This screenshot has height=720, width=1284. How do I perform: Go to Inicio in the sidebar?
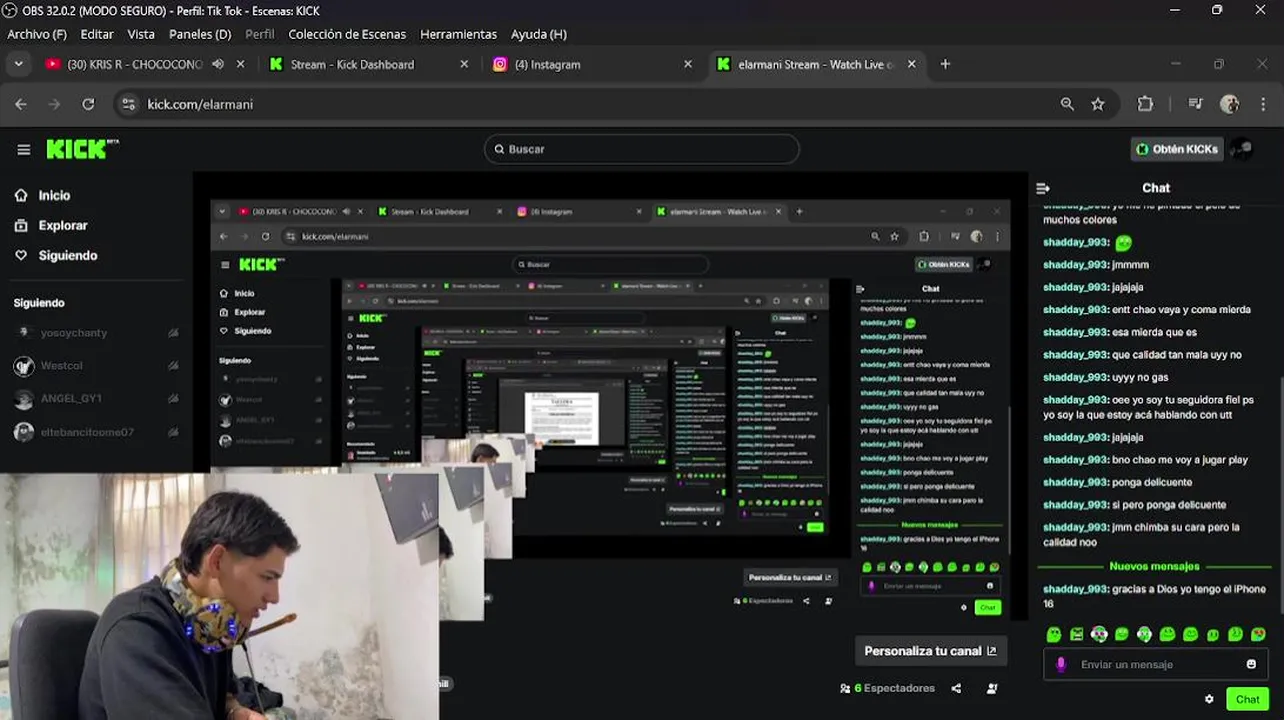42,196
